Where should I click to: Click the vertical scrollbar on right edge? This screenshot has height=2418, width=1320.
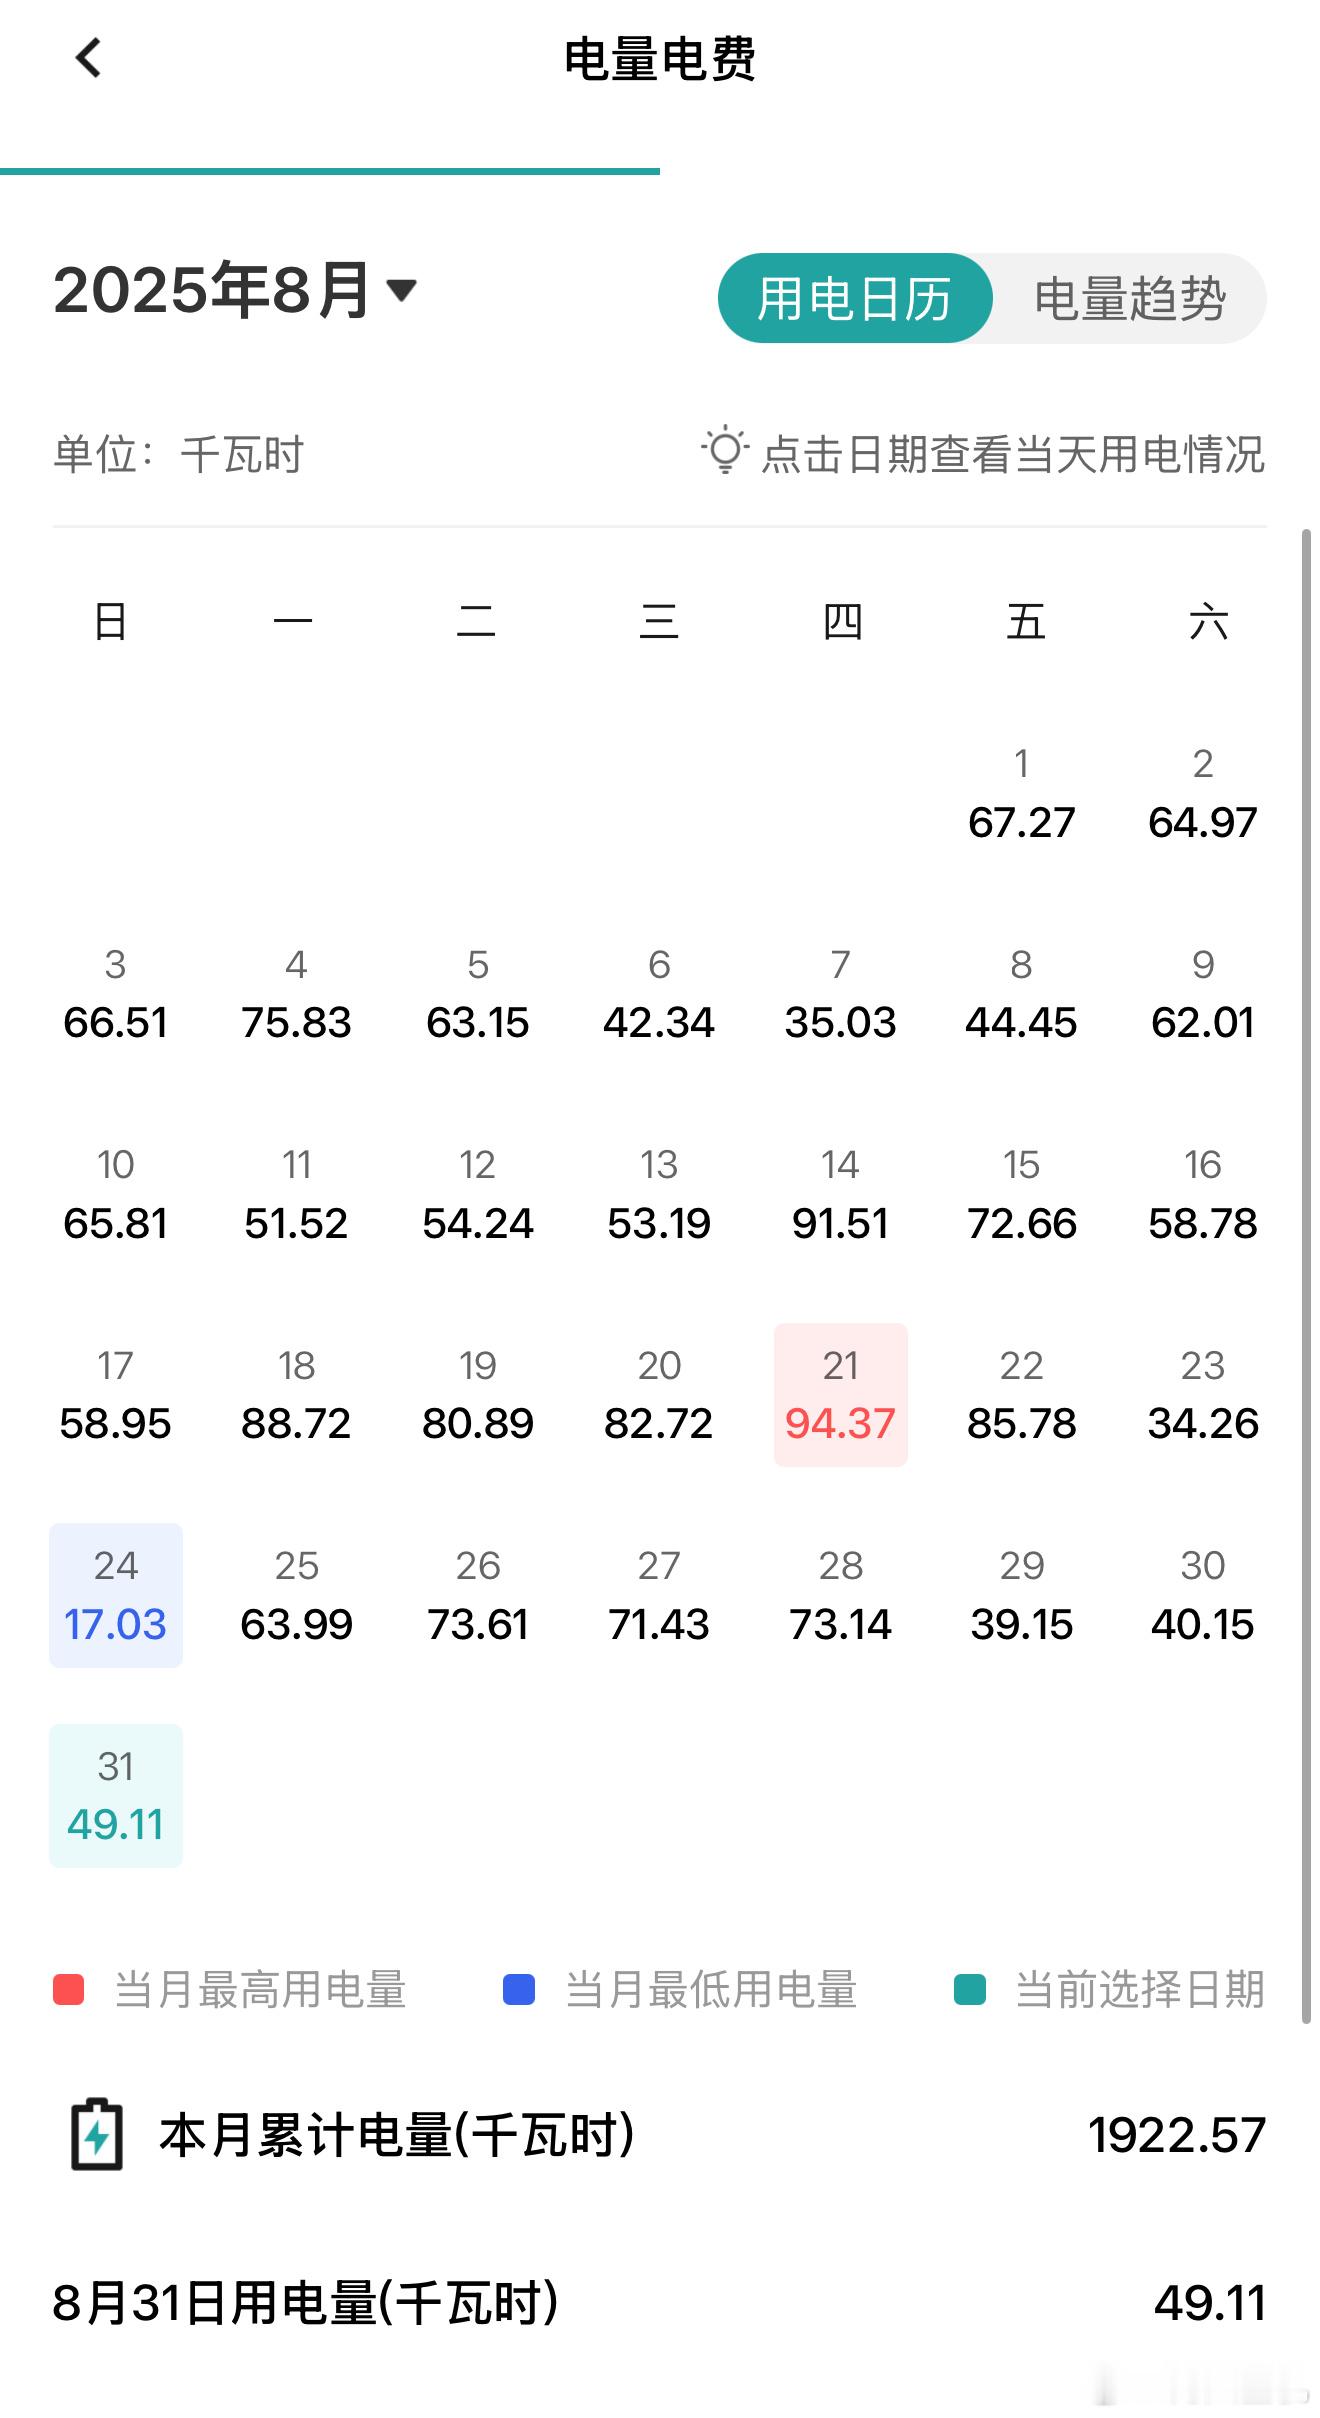point(1306,1277)
